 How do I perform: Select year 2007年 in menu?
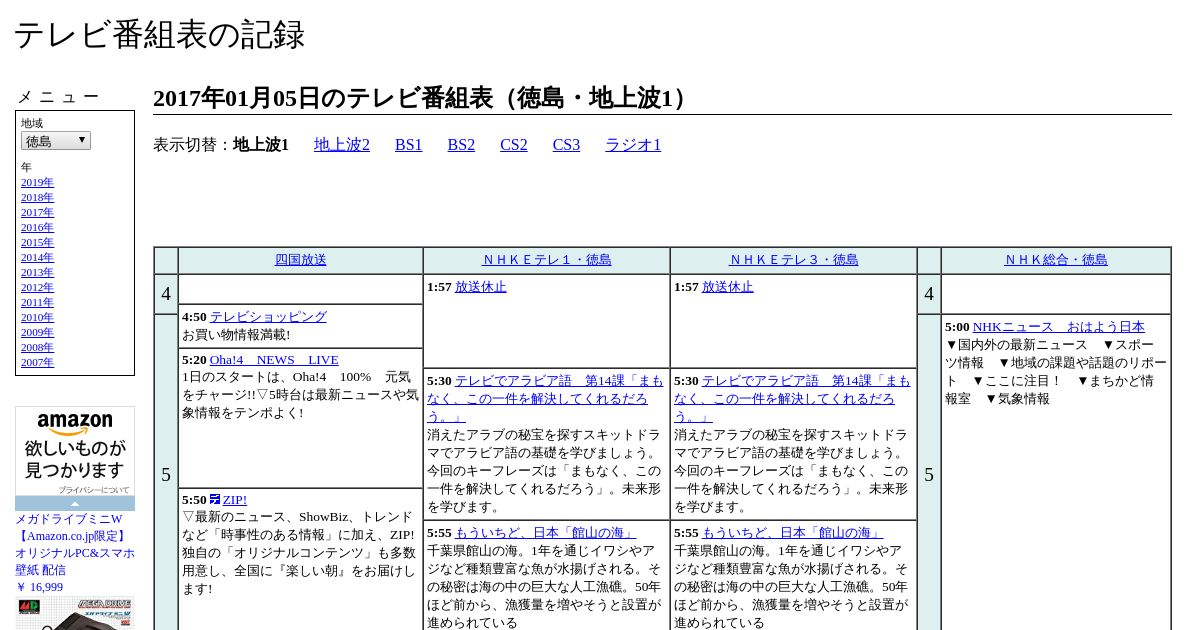click(x=37, y=362)
